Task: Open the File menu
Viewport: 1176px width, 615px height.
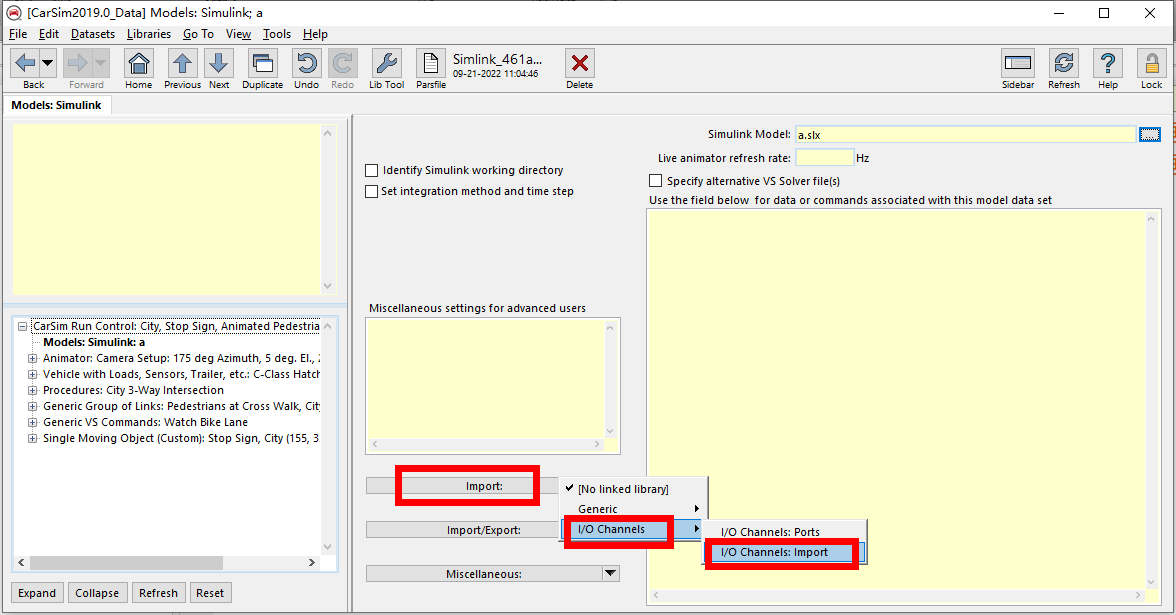Action: [18, 34]
